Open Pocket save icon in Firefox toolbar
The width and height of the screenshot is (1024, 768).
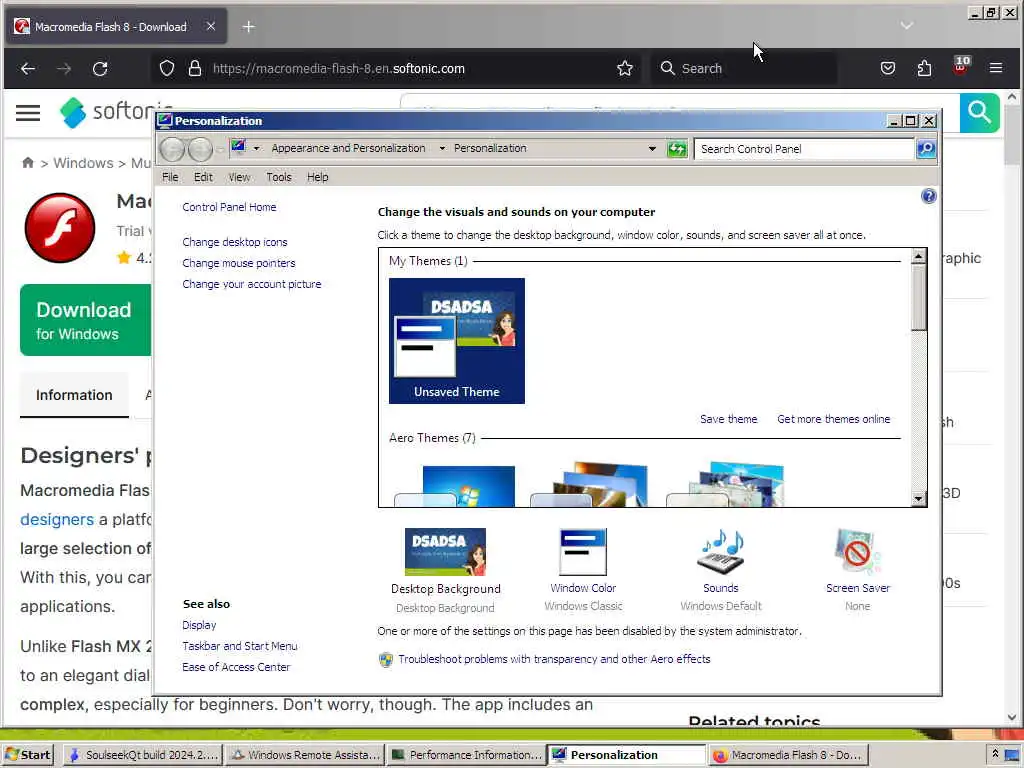[888, 68]
